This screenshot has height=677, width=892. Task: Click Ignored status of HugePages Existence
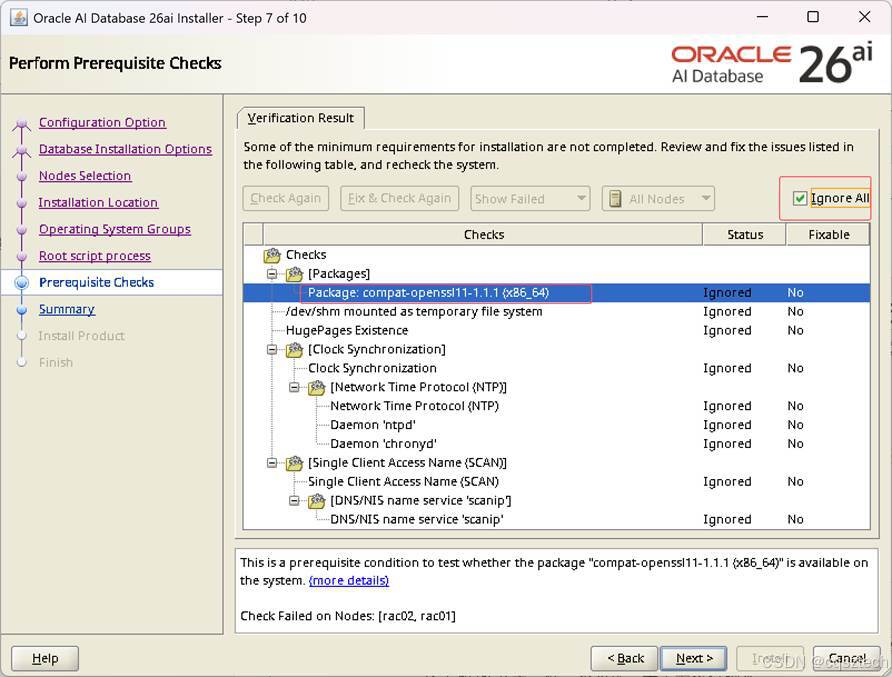(x=727, y=331)
